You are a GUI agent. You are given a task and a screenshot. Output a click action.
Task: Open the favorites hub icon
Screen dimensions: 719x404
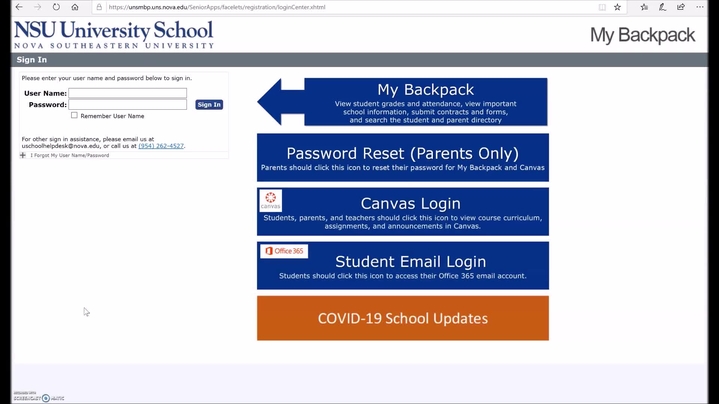(644, 7)
